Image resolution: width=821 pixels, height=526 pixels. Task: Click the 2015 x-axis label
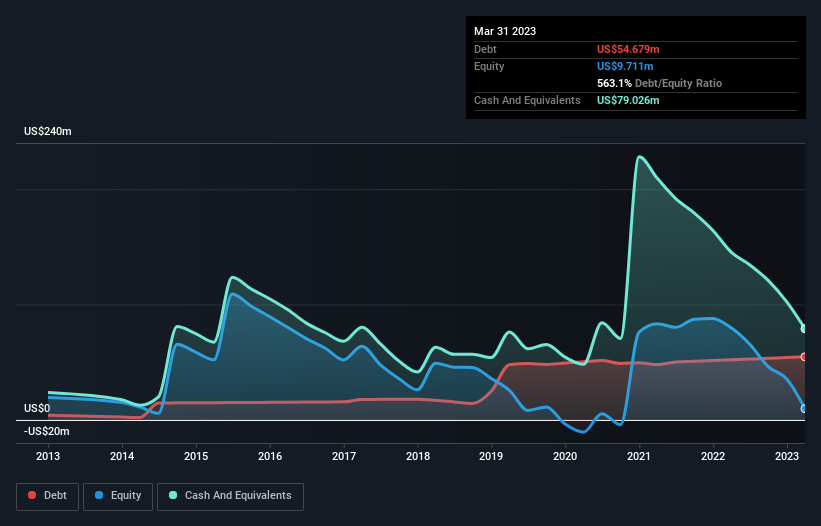coord(196,456)
